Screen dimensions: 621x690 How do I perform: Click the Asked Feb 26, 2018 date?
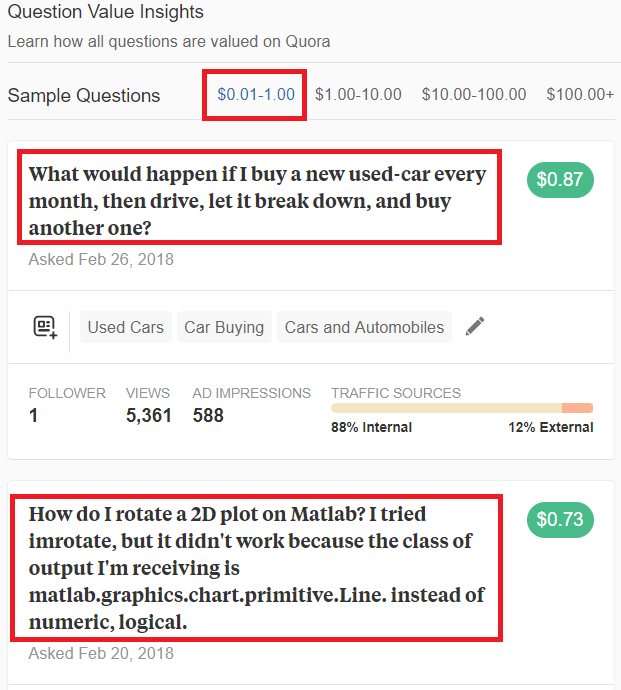pos(101,260)
